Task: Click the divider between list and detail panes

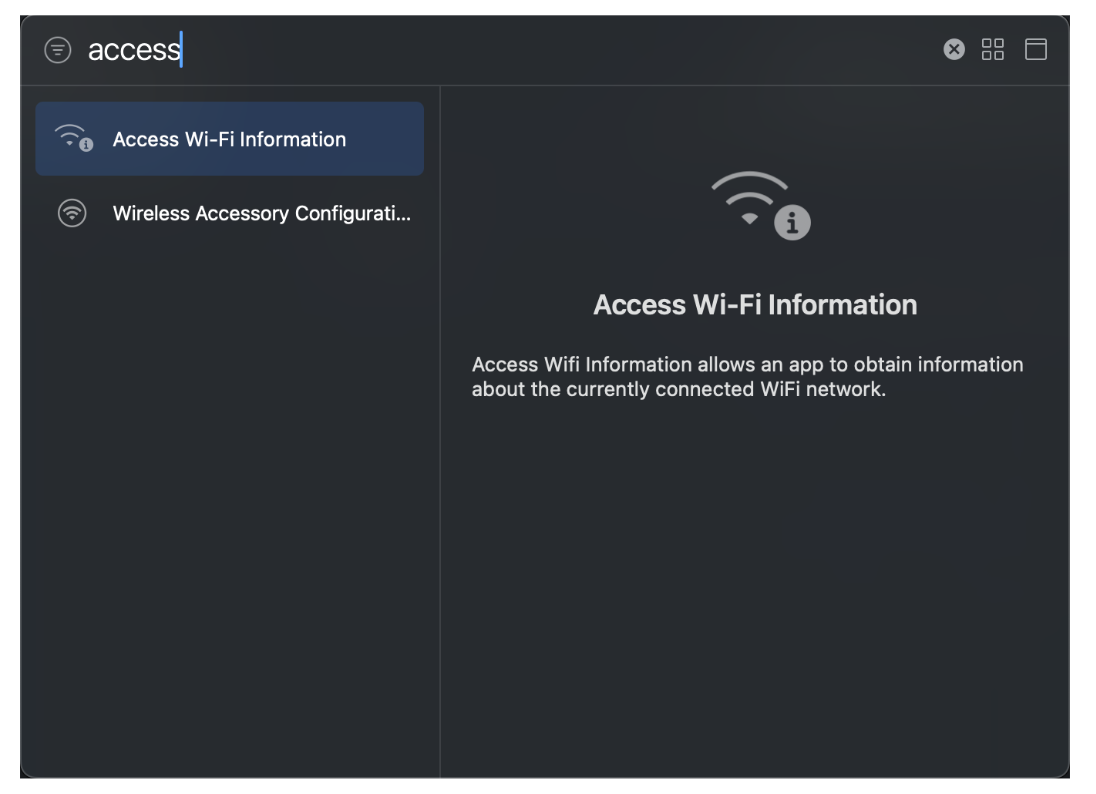Action: tap(440, 430)
